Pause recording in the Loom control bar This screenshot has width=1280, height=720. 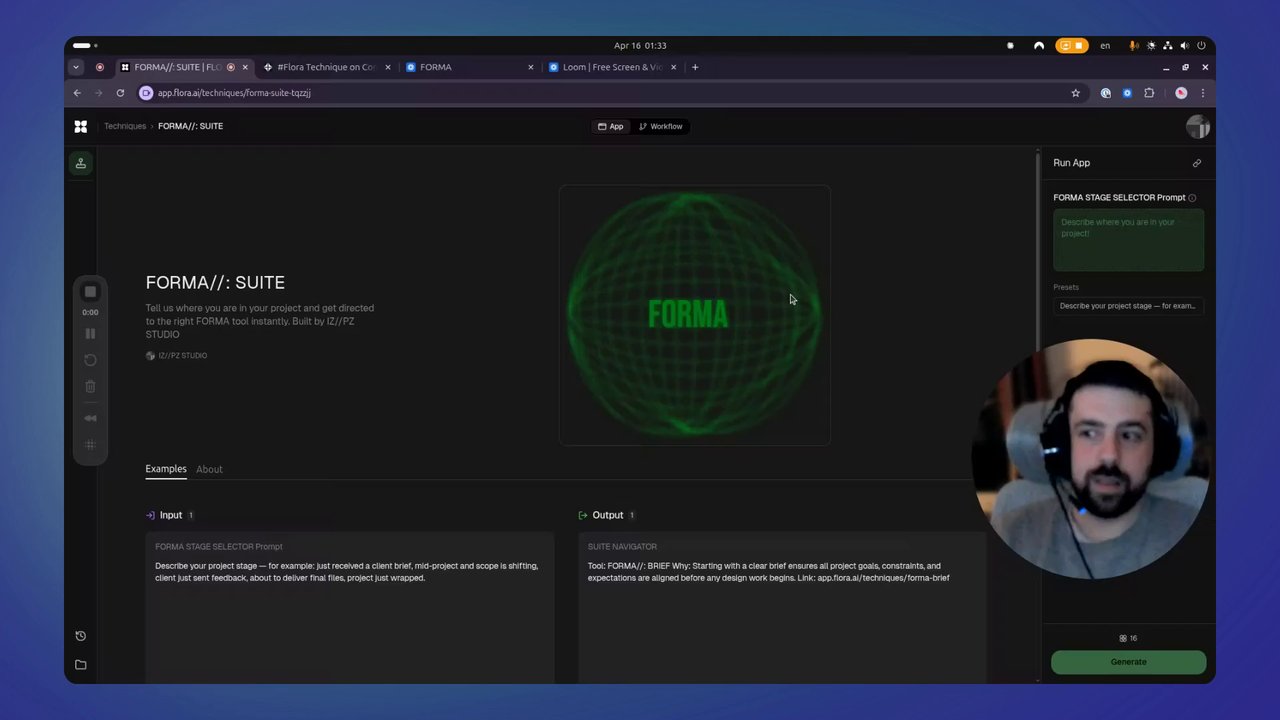coord(90,334)
